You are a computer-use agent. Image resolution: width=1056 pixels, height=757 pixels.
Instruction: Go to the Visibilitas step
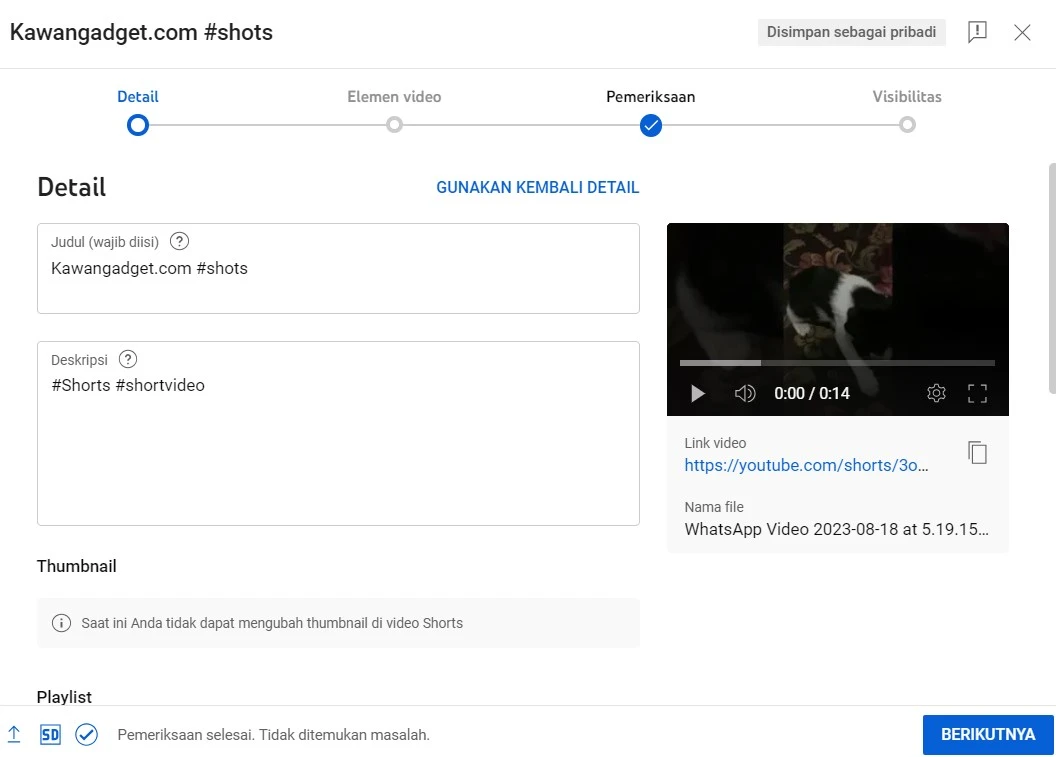[x=907, y=125]
